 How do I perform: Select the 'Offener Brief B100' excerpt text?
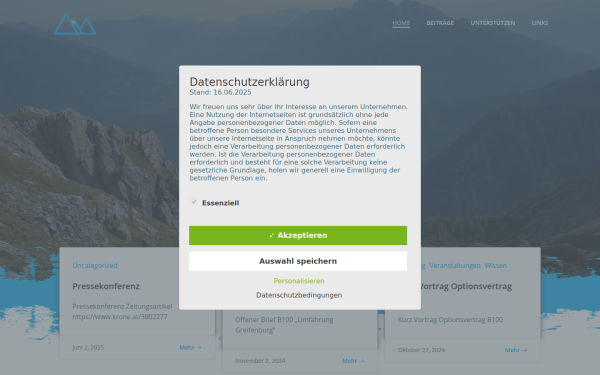pos(284,324)
